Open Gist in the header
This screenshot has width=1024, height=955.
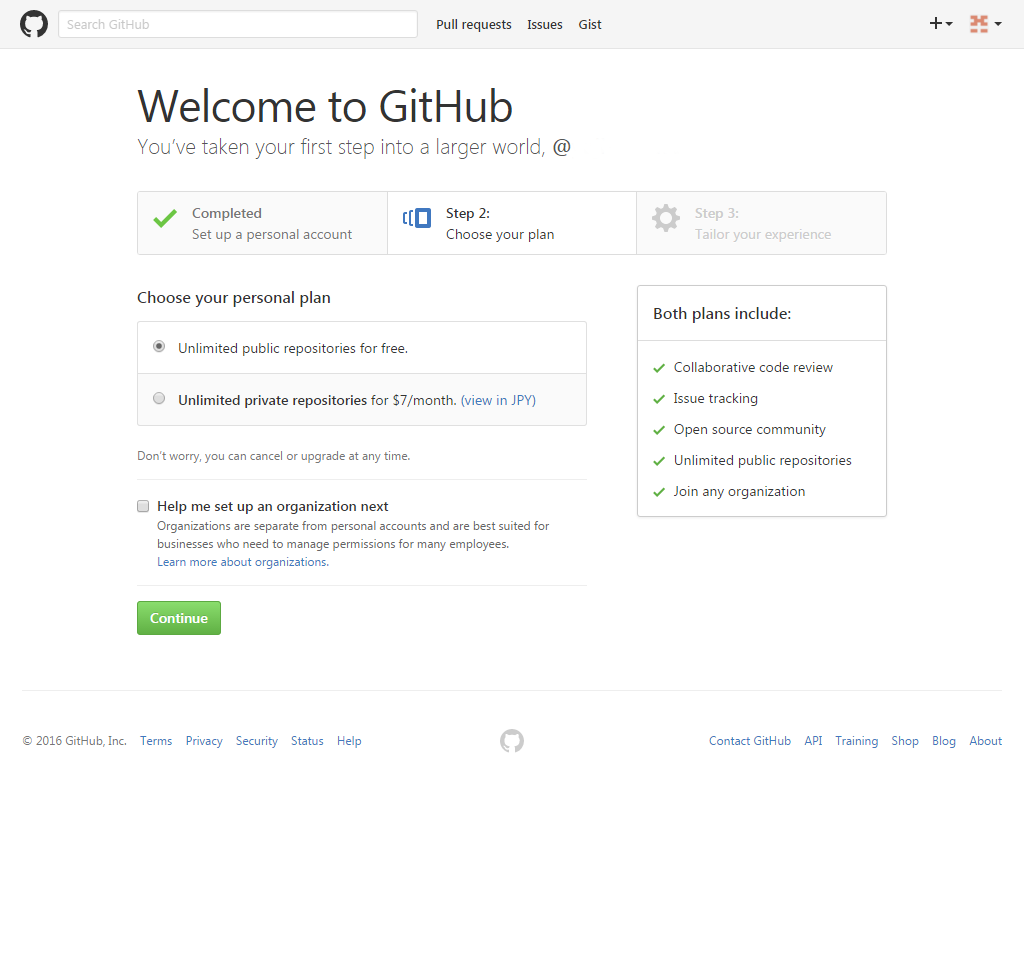(x=590, y=24)
